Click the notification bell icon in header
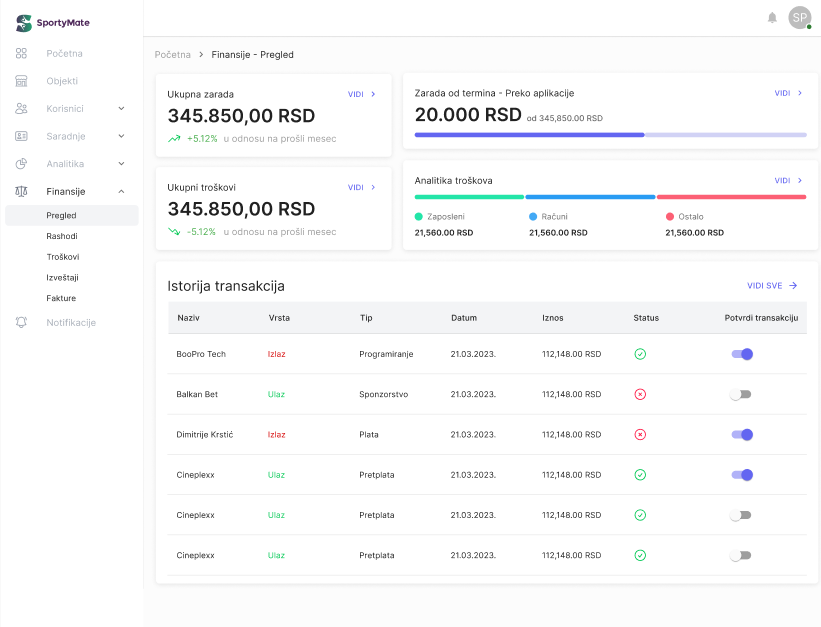 pos(772,17)
